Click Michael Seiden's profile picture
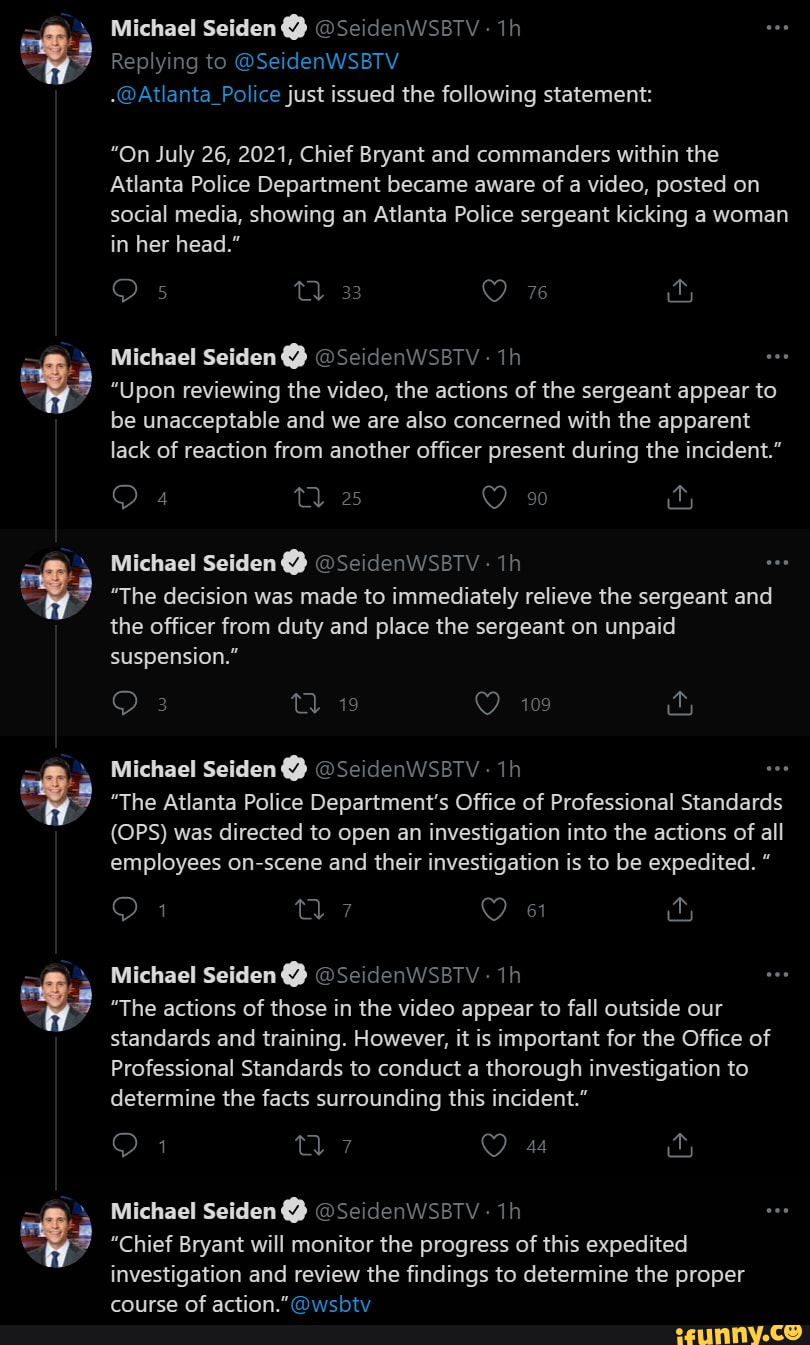810x1345 pixels. [x=56, y=48]
